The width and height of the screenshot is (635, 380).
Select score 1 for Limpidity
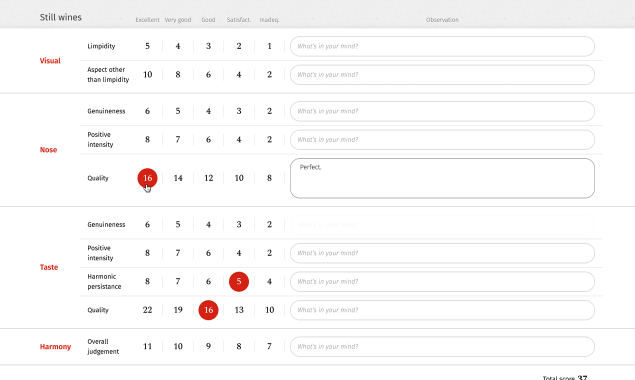tap(269, 46)
